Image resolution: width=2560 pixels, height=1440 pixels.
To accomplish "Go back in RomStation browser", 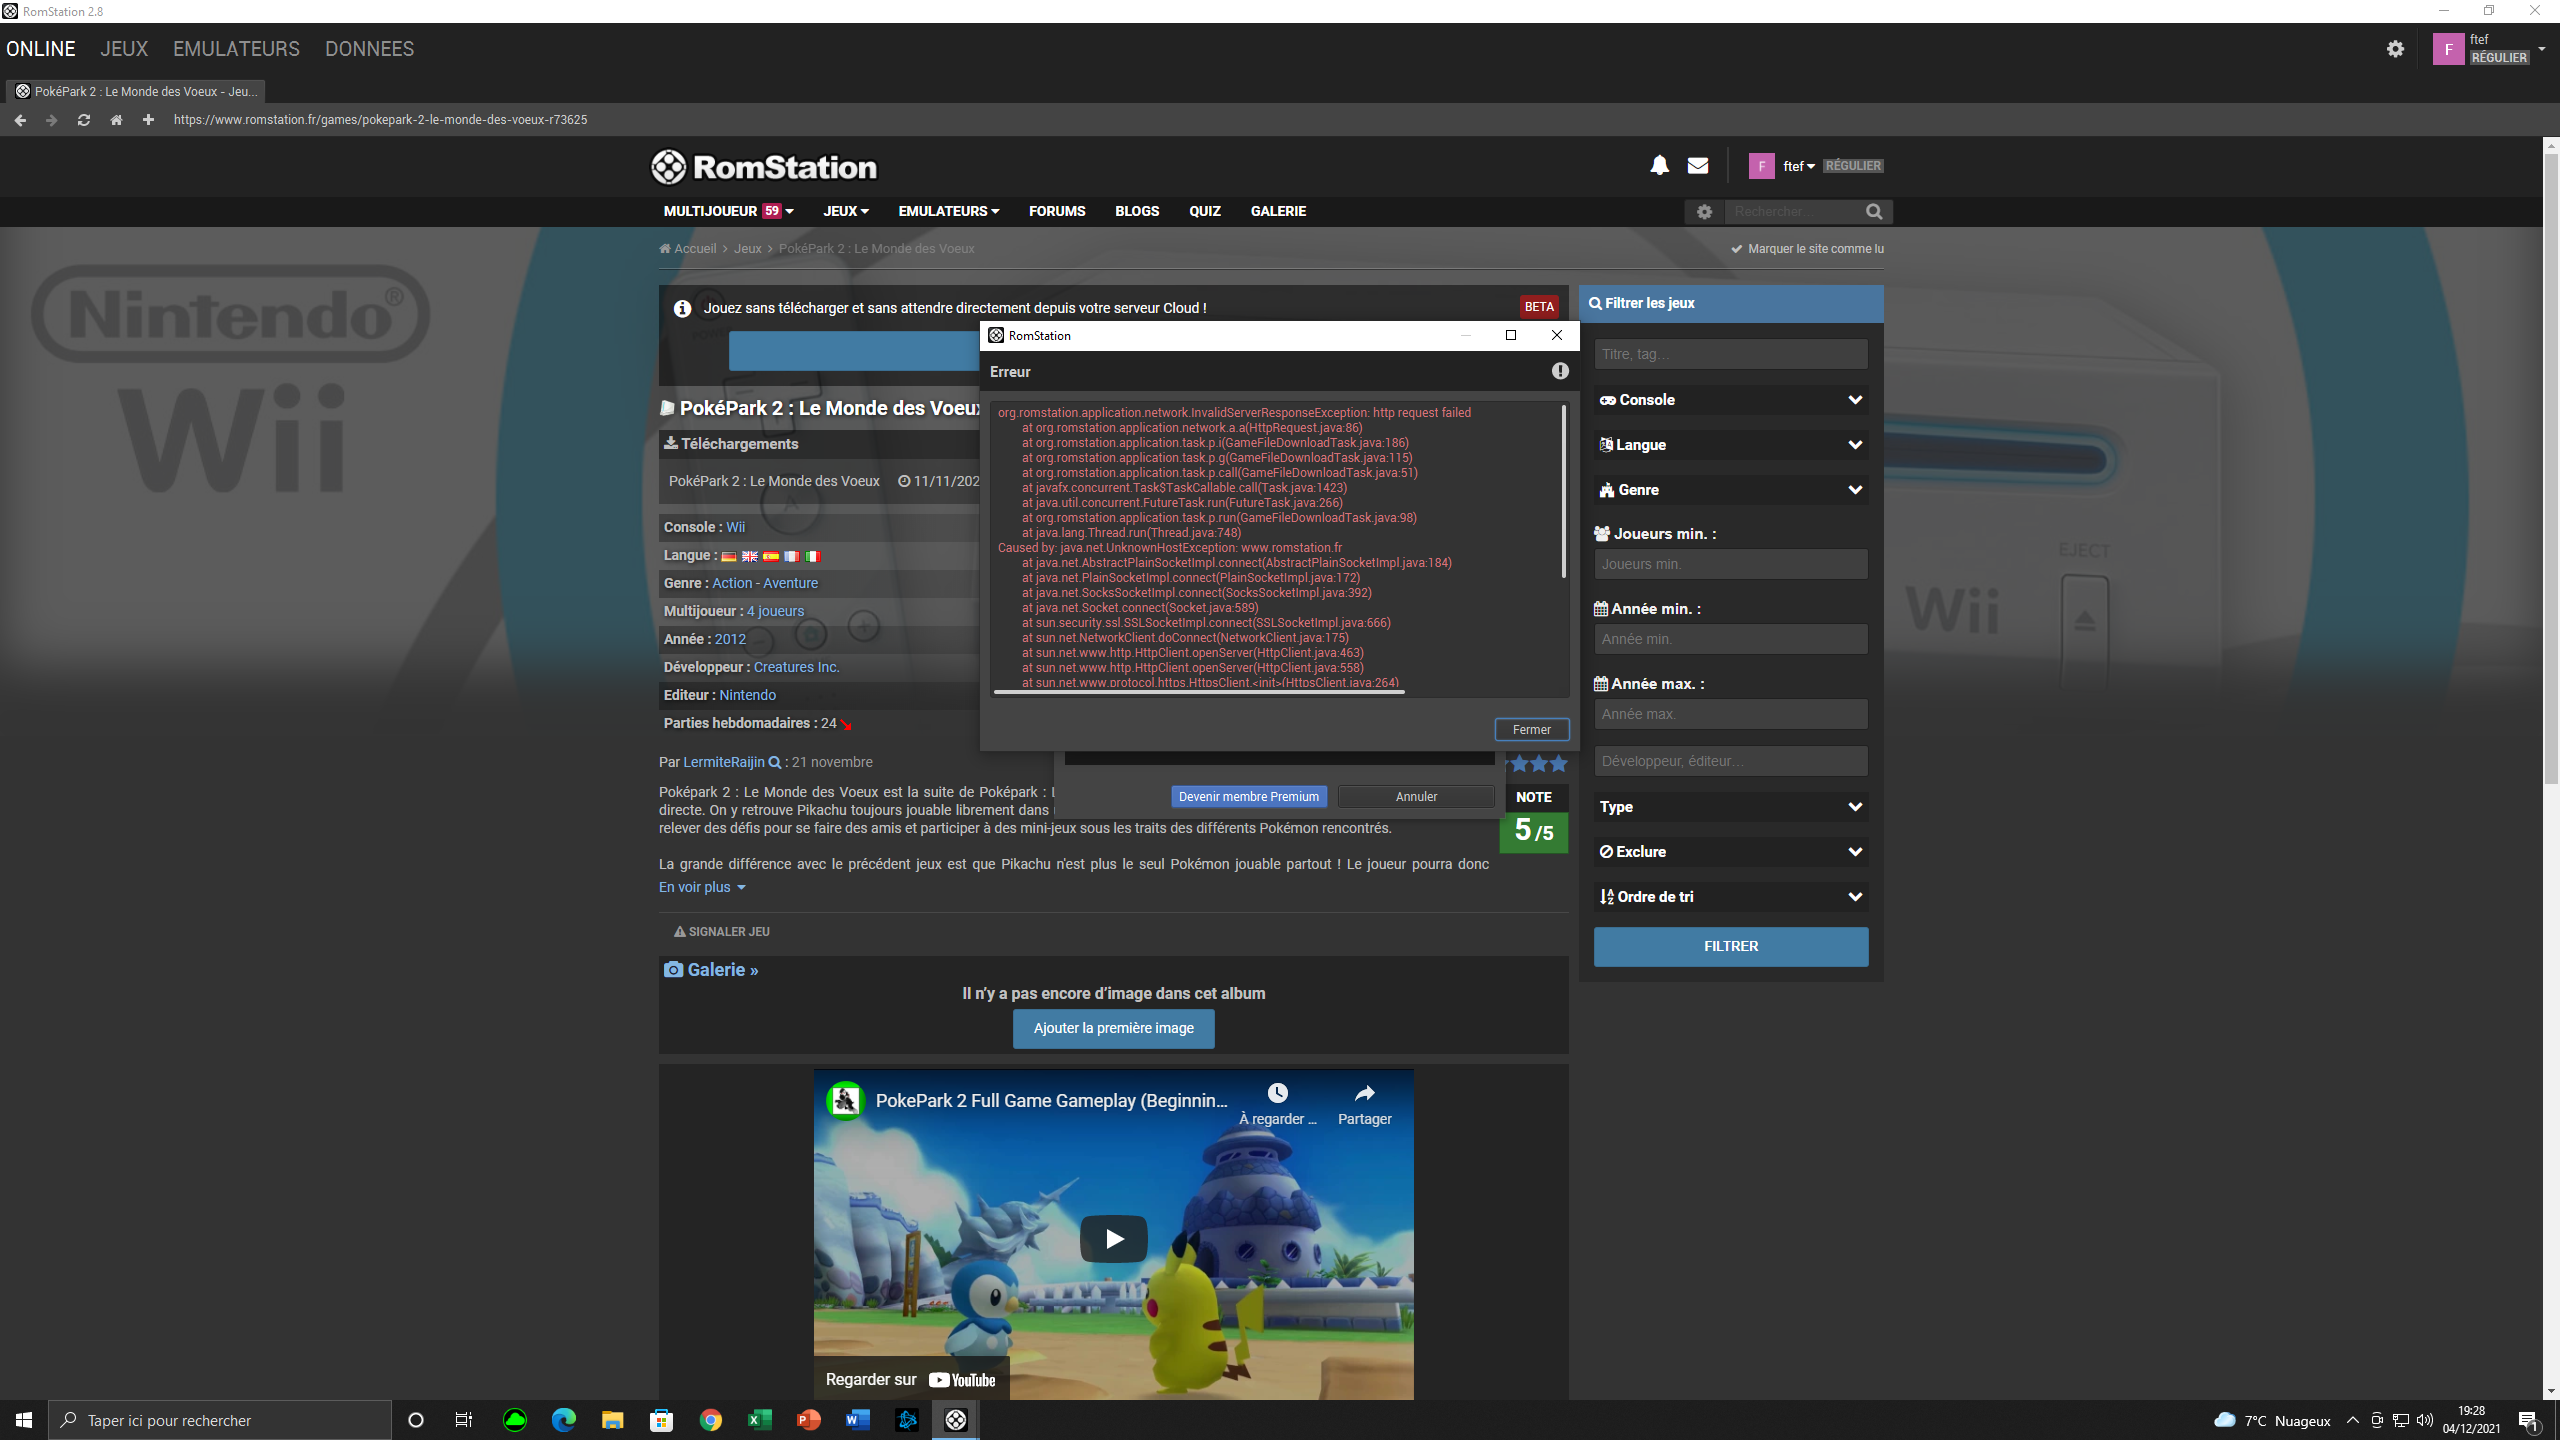I will tap(20, 120).
